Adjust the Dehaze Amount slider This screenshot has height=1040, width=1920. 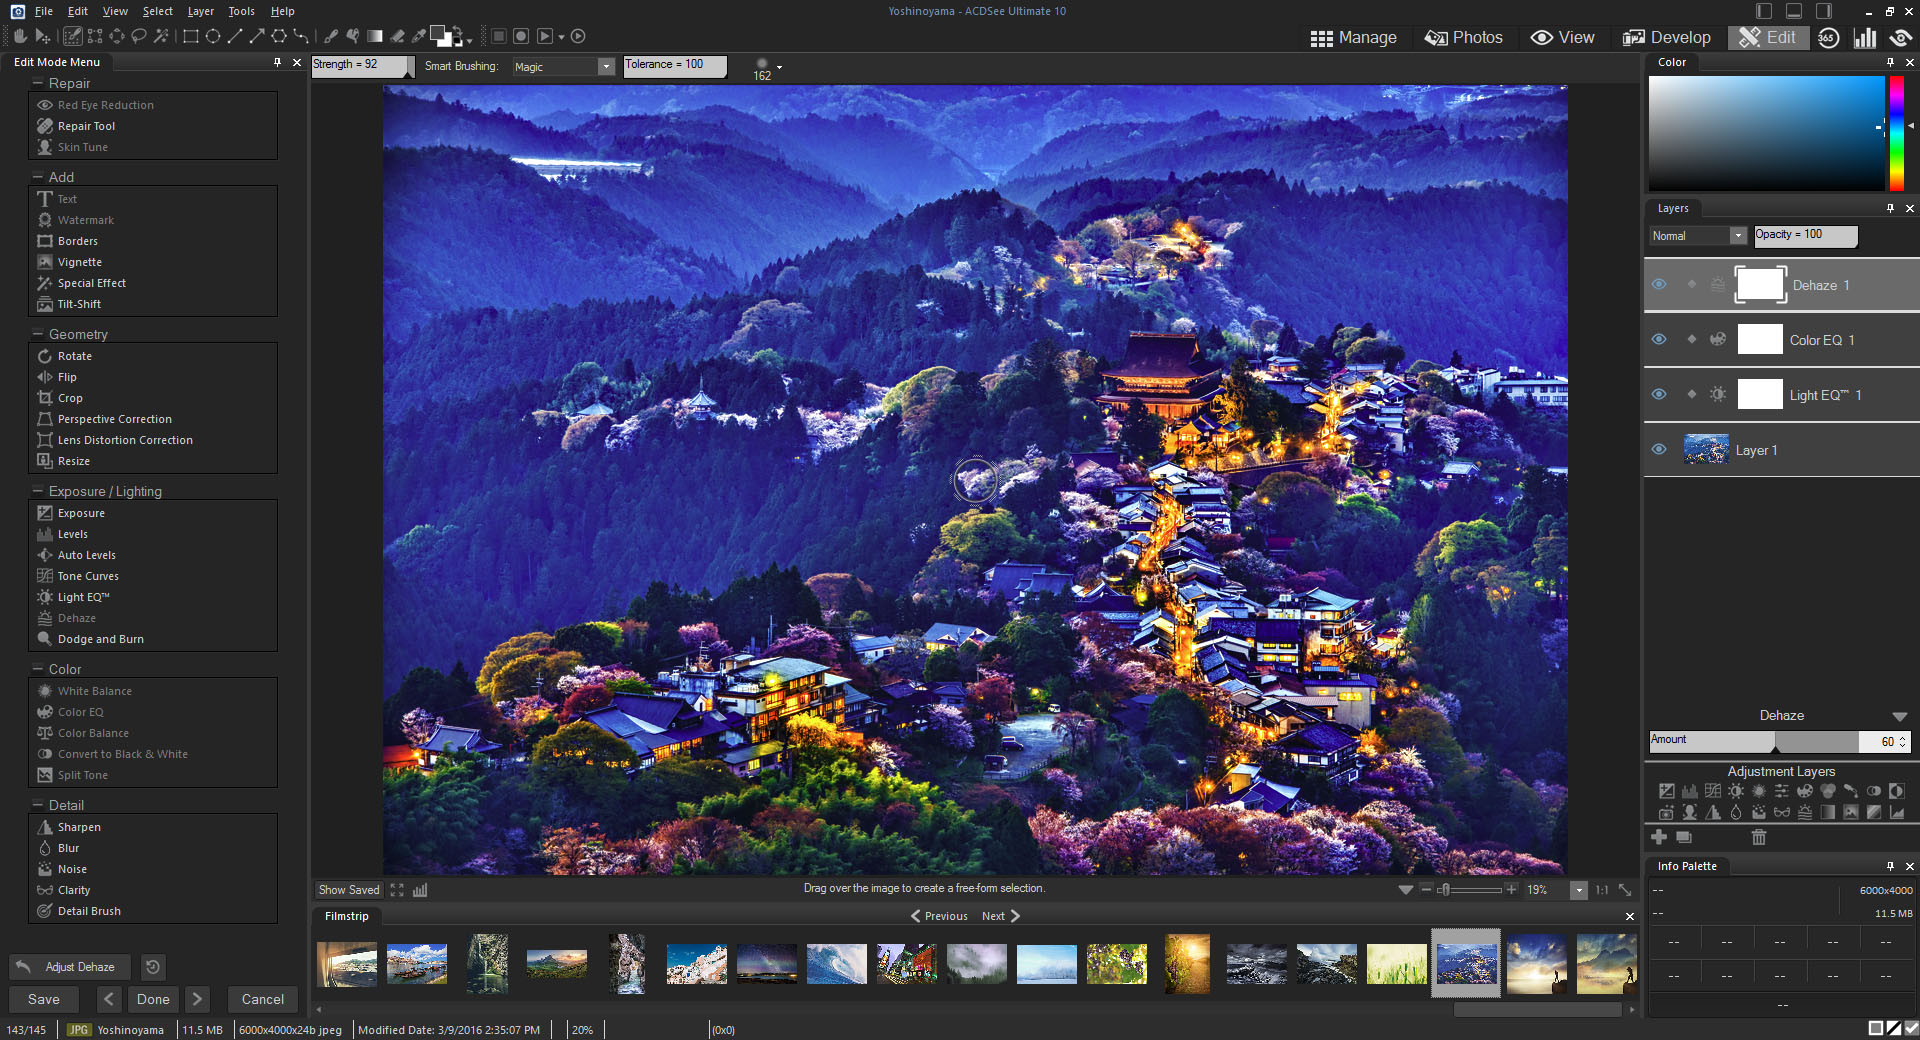(x=1775, y=741)
